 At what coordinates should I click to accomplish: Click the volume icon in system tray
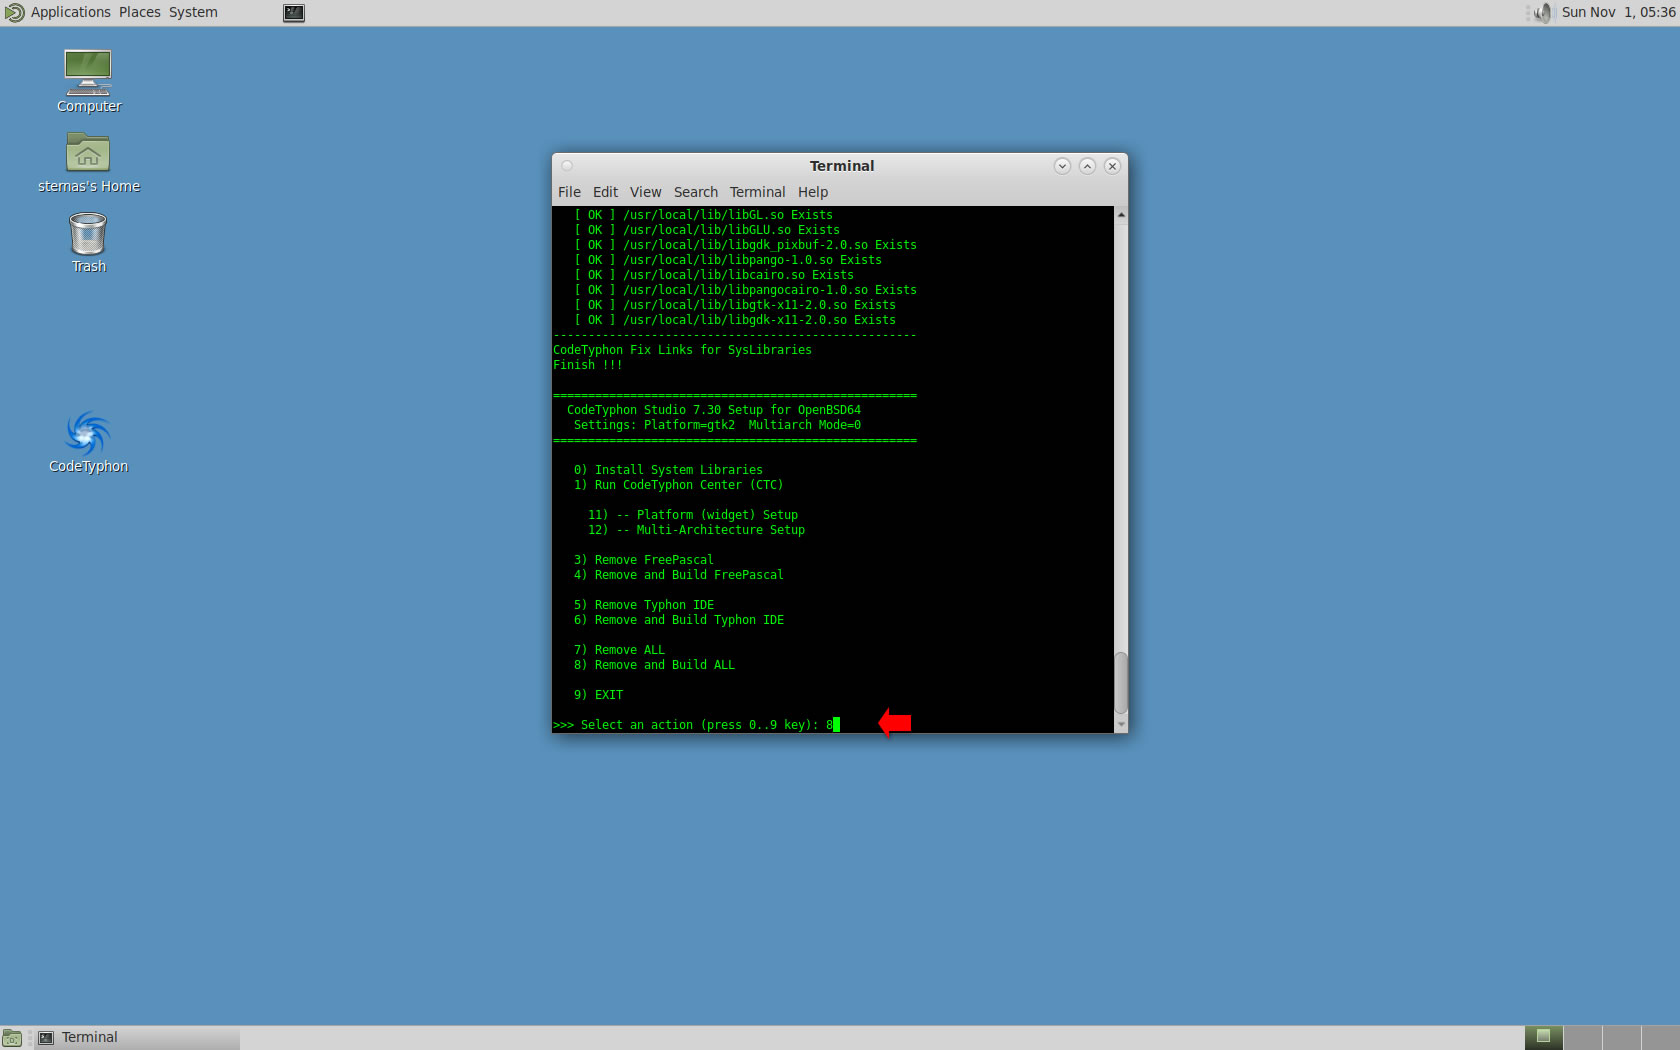(x=1543, y=13)
